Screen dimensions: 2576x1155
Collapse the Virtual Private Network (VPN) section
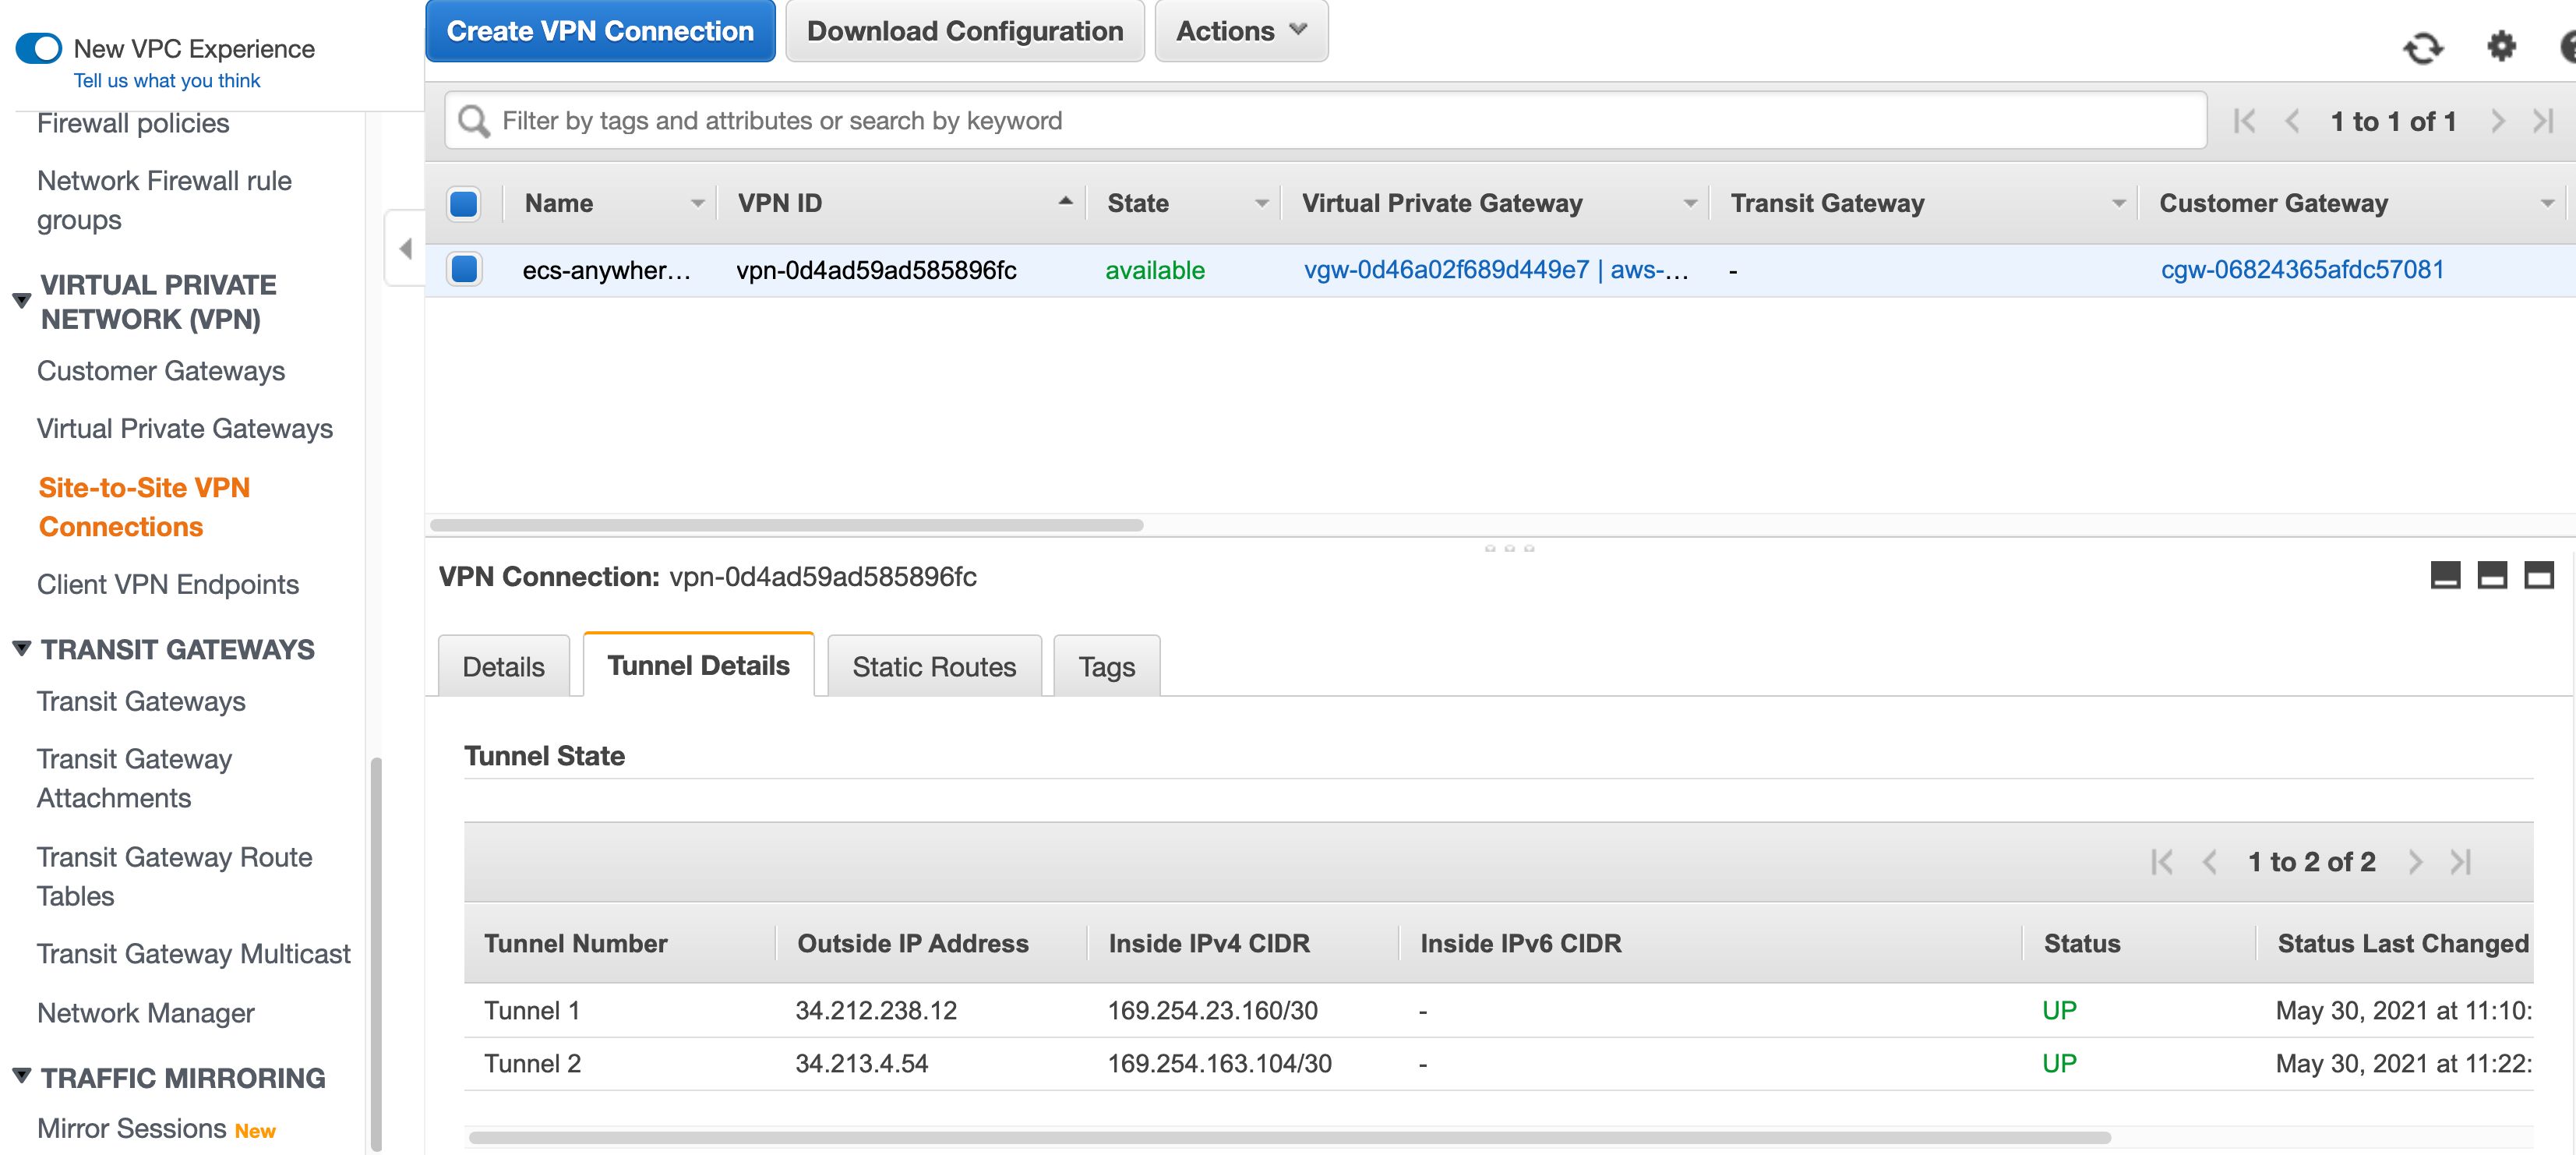[x=21, y=300]
